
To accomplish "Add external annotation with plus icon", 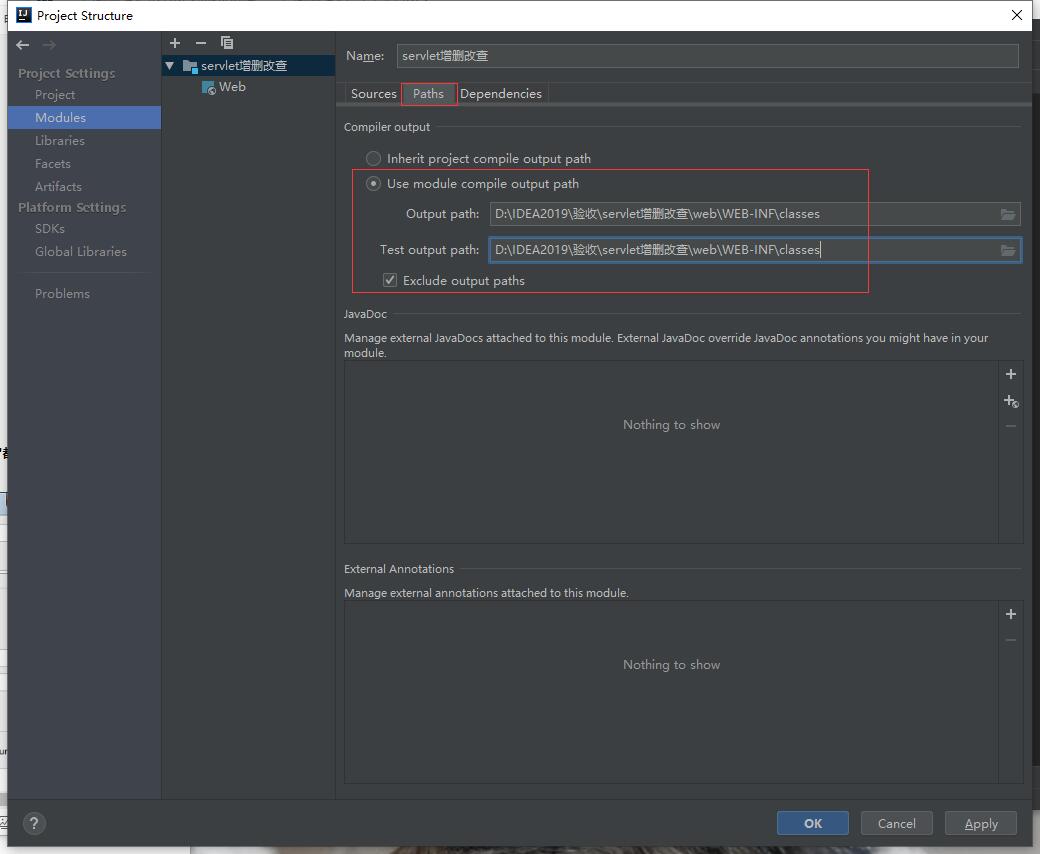I will [1010, 614].
